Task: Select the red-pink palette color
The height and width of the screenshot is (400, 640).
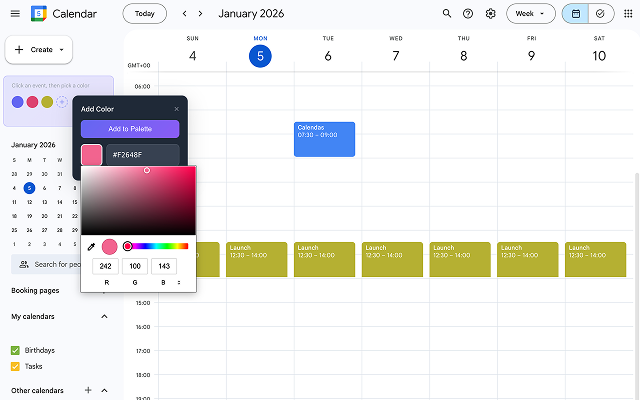Action: click(x=32, y=102)
